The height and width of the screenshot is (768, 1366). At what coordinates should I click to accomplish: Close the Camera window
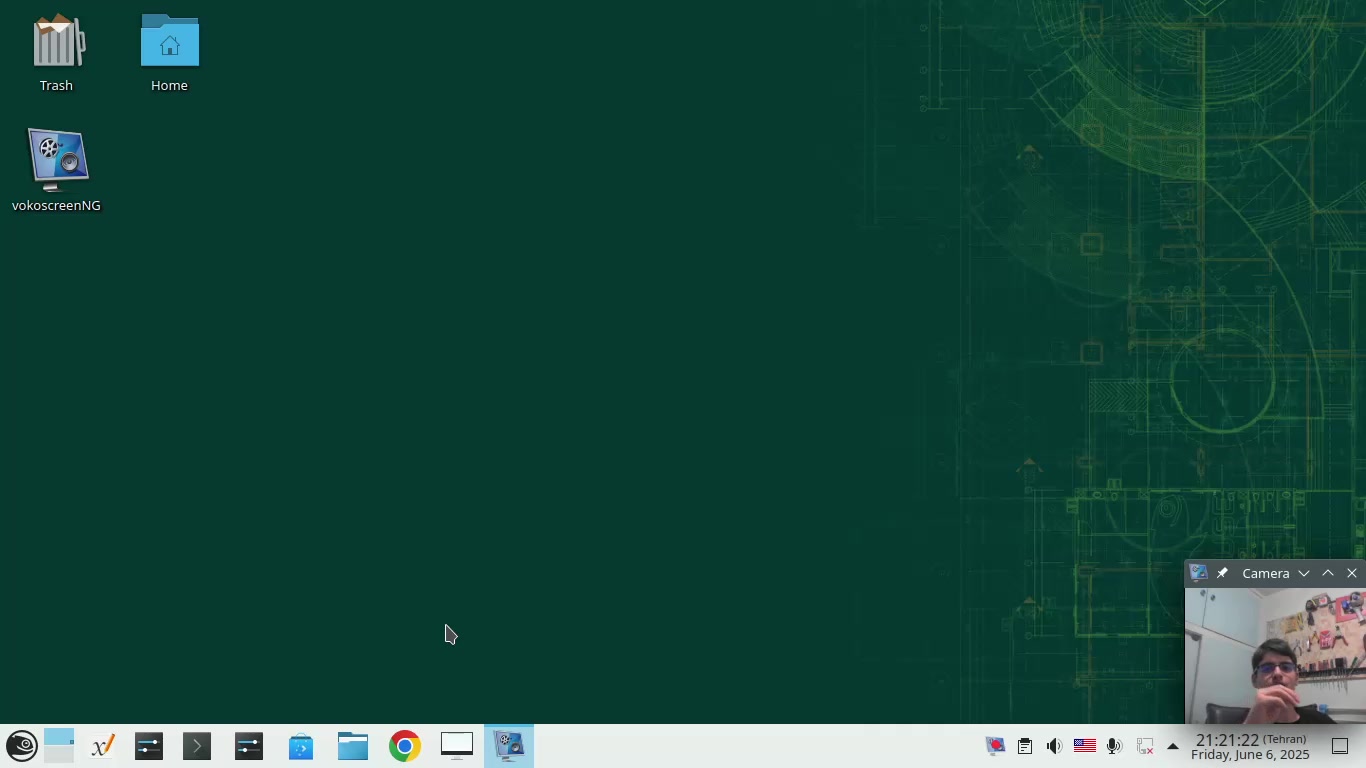click(1352, 573)
